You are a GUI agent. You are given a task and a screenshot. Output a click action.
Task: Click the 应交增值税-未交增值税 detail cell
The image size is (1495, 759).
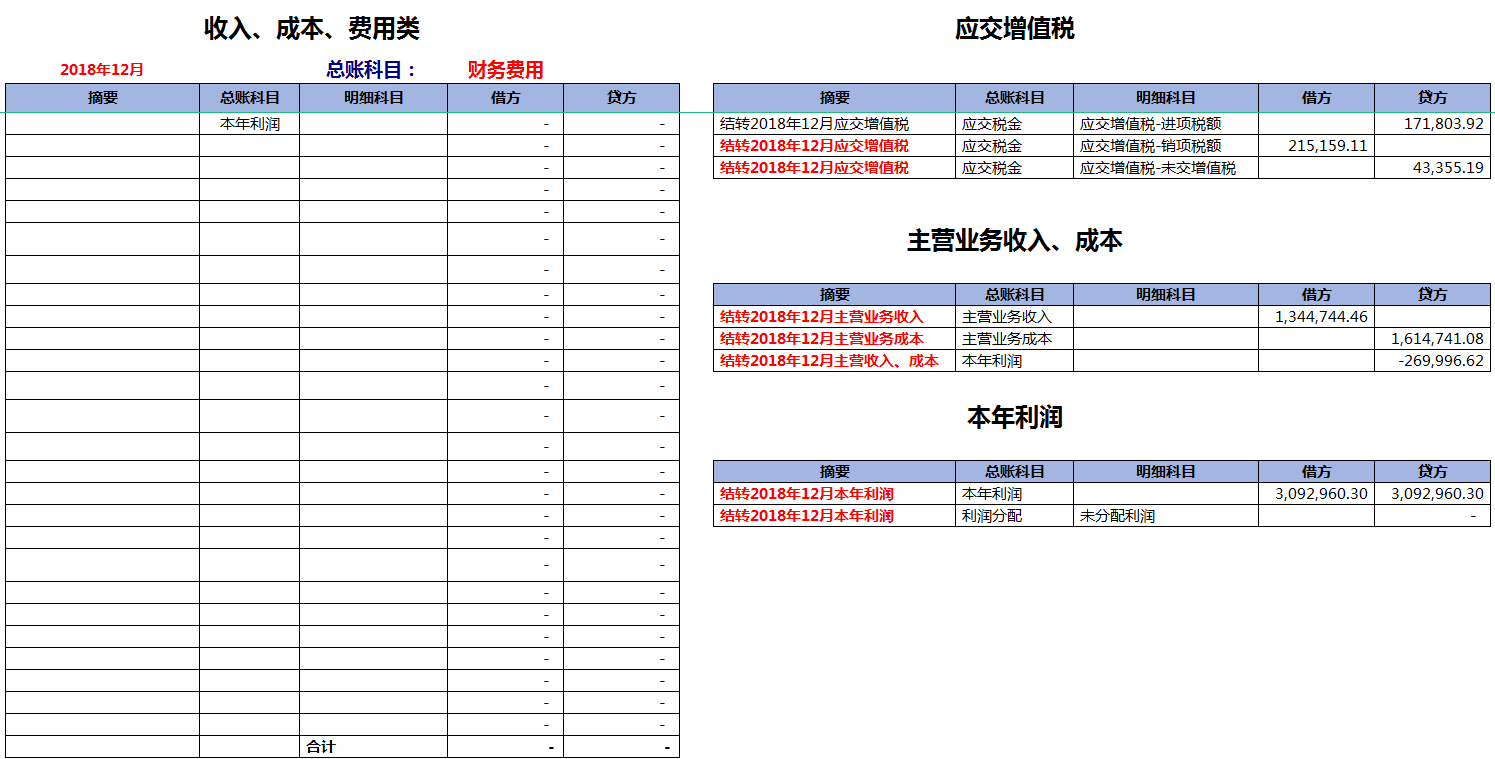point(1164,168)
